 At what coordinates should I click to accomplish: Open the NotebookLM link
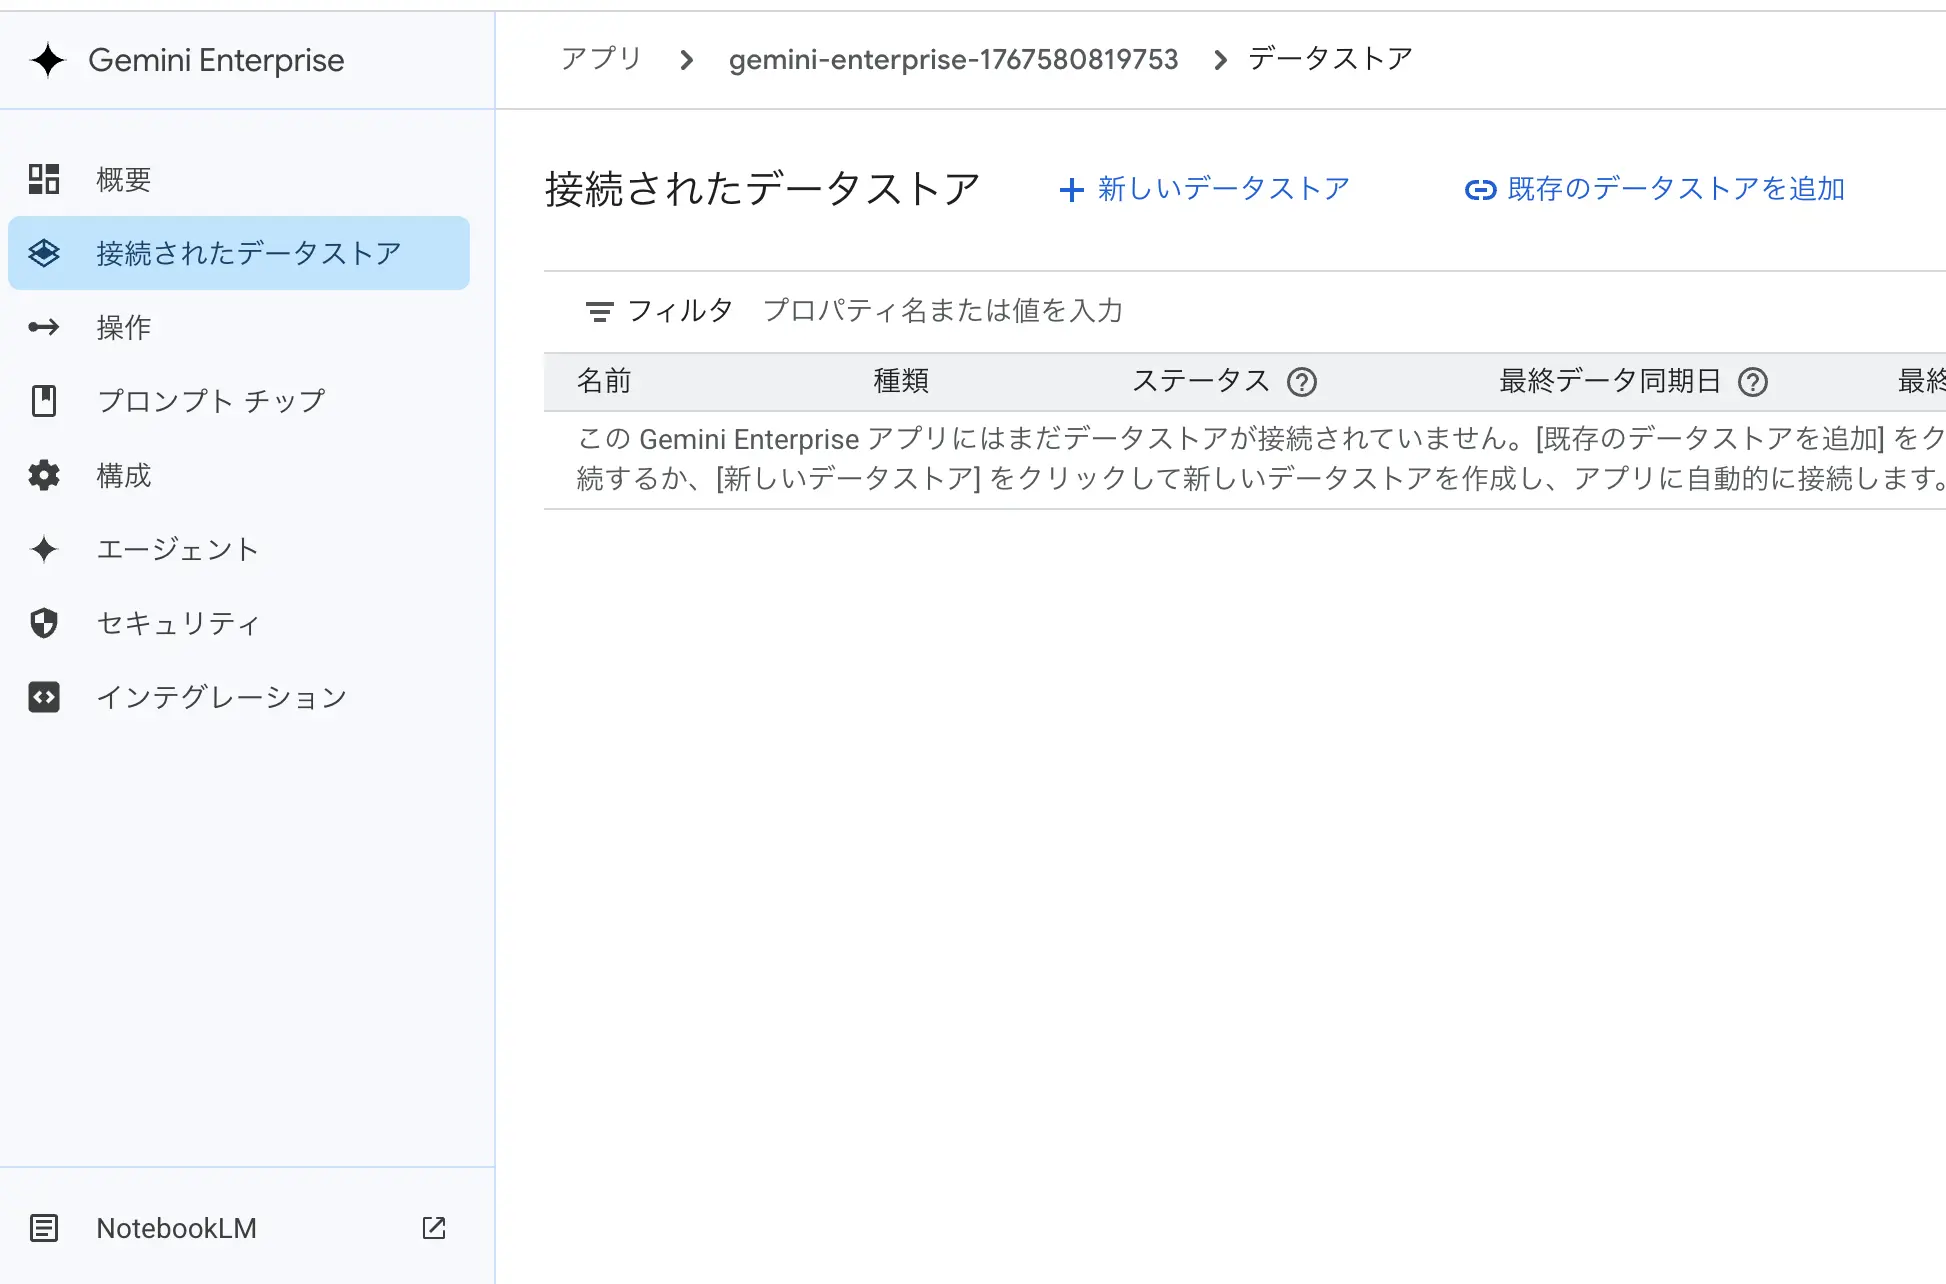tap(239, 1228)
